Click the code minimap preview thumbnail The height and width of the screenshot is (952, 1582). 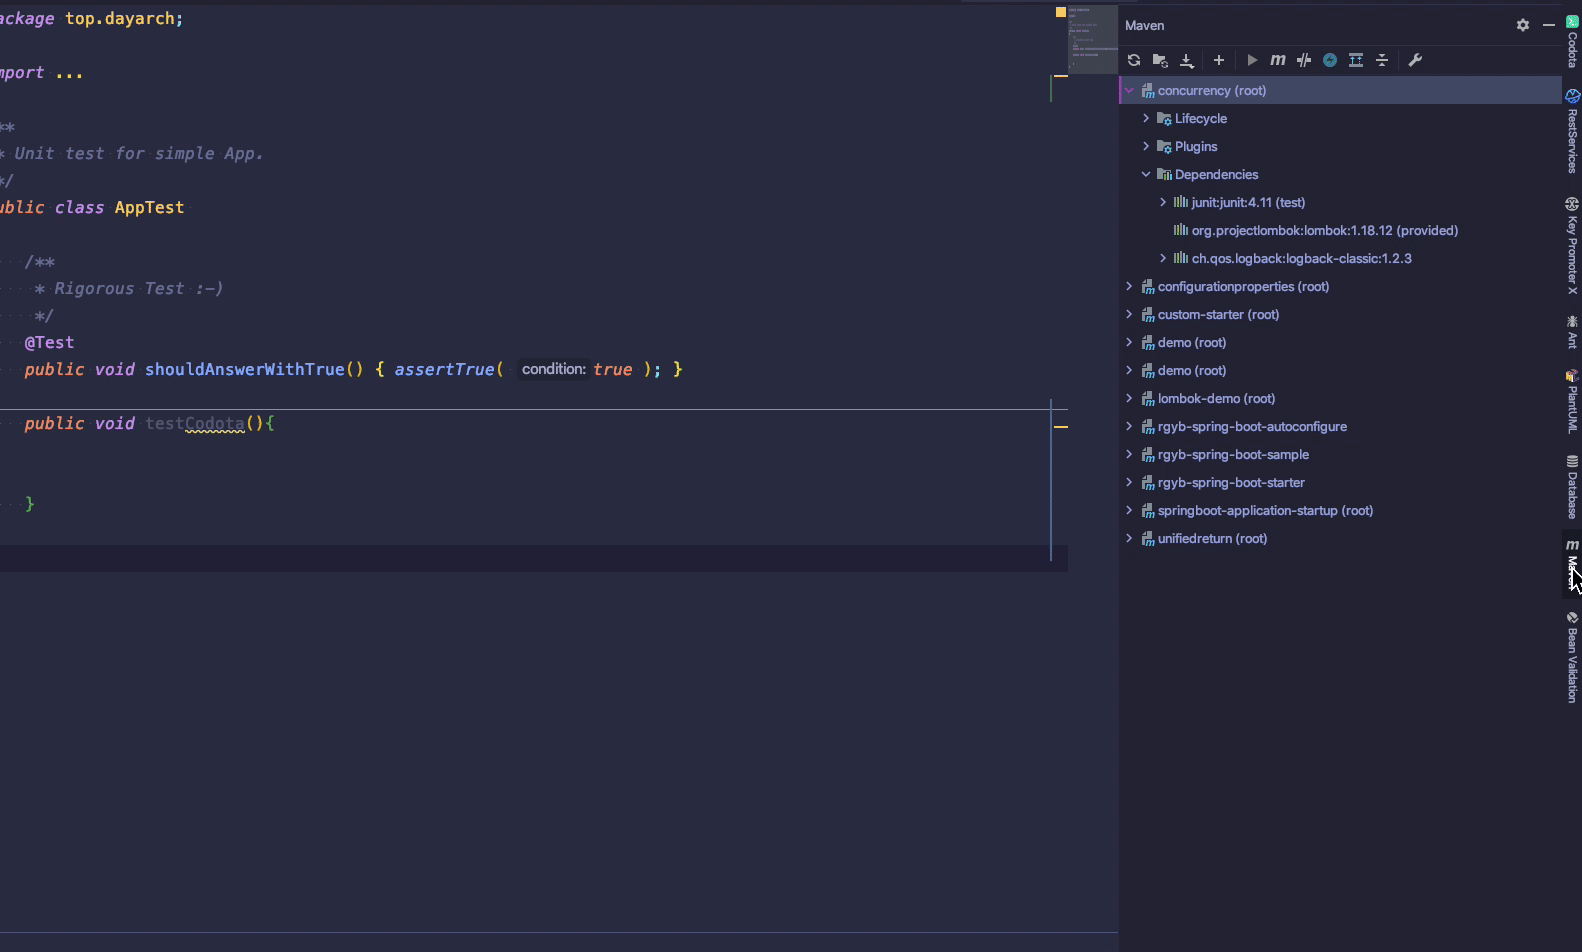tap(1092, 38)
